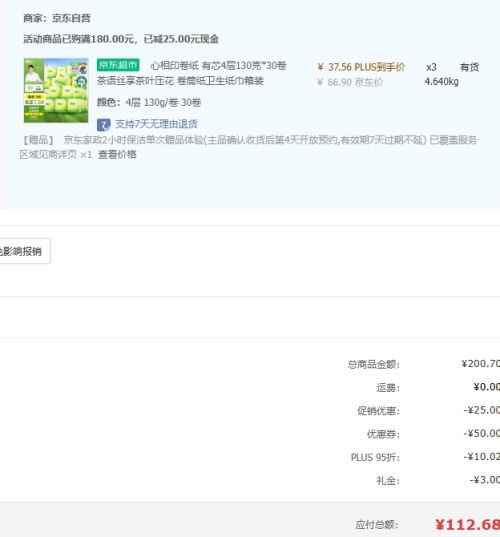This screenshot has height=537, width=500.
Task: Click the 影响报销 button
Action: 24,251
